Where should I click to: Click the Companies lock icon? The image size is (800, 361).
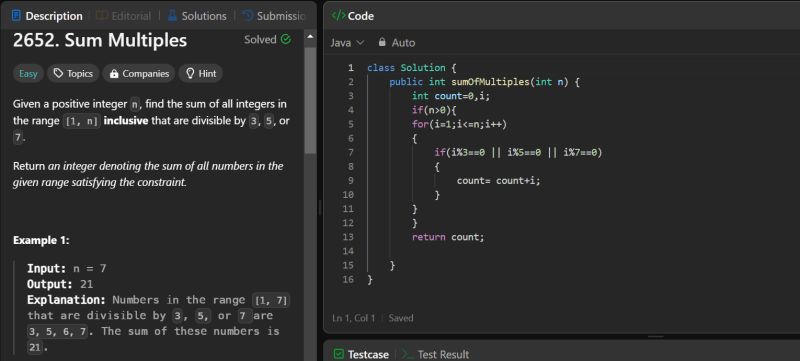114,74
